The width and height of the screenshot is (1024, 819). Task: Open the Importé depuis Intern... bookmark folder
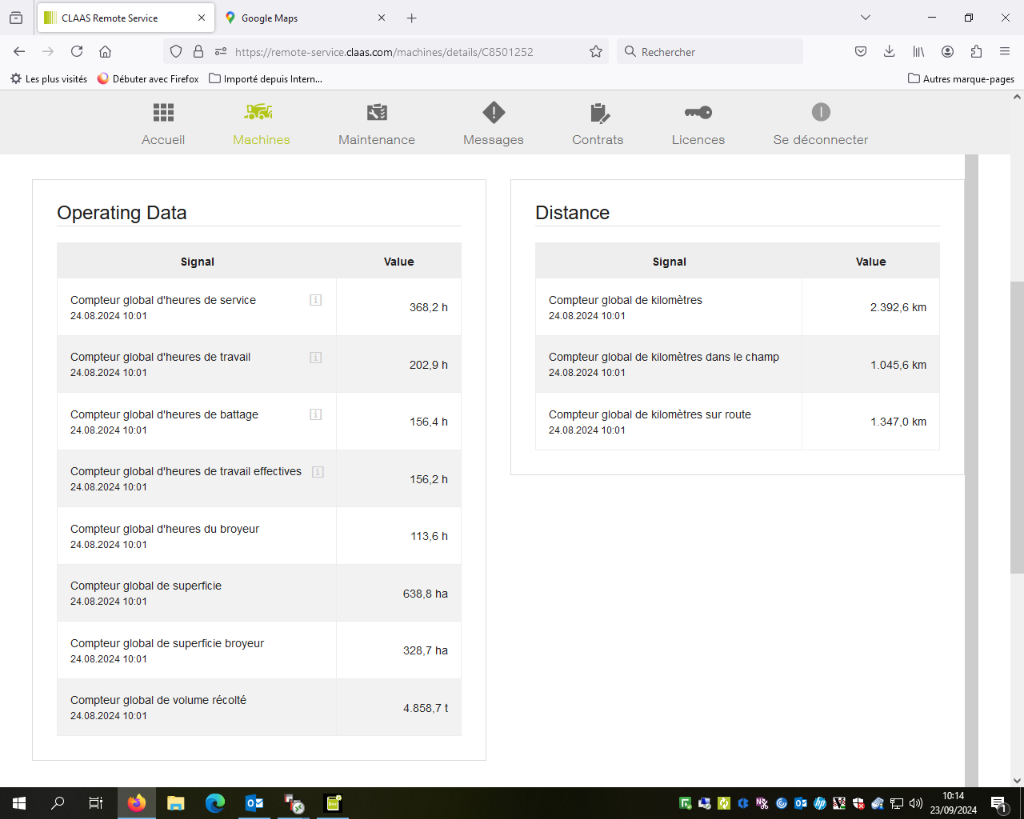[x=266, y=79]
